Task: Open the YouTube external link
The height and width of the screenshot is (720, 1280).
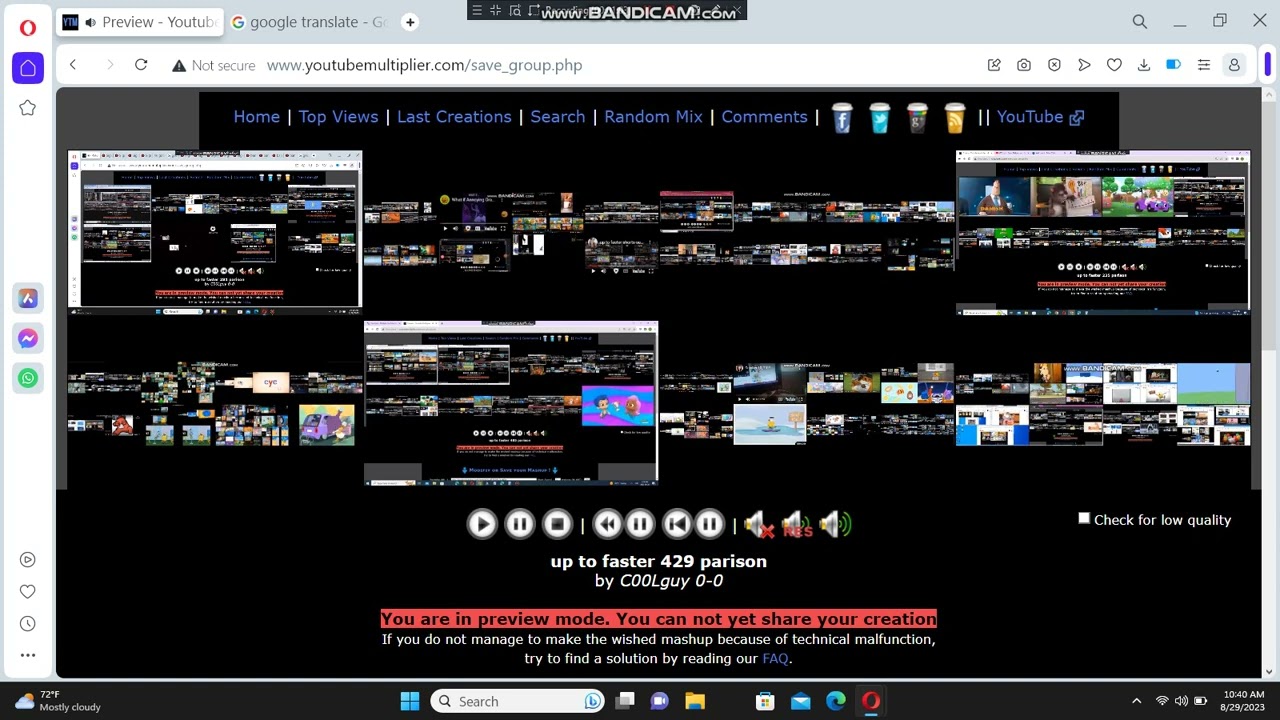Action: click(1040, 117)
